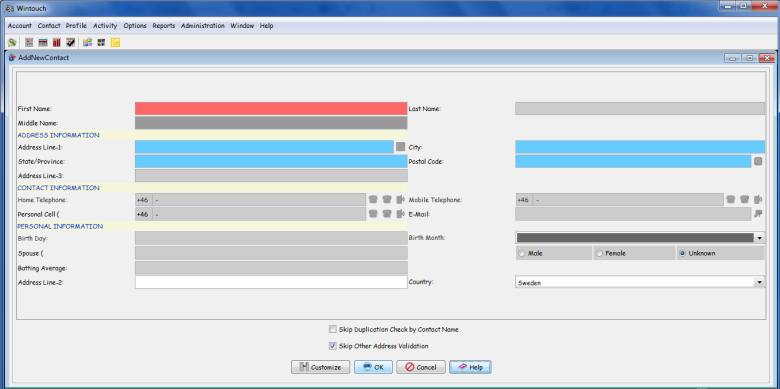The height and width of the screenshot is (389, 780).
Task: Open the Reports menu
Action: pos(164,26)
